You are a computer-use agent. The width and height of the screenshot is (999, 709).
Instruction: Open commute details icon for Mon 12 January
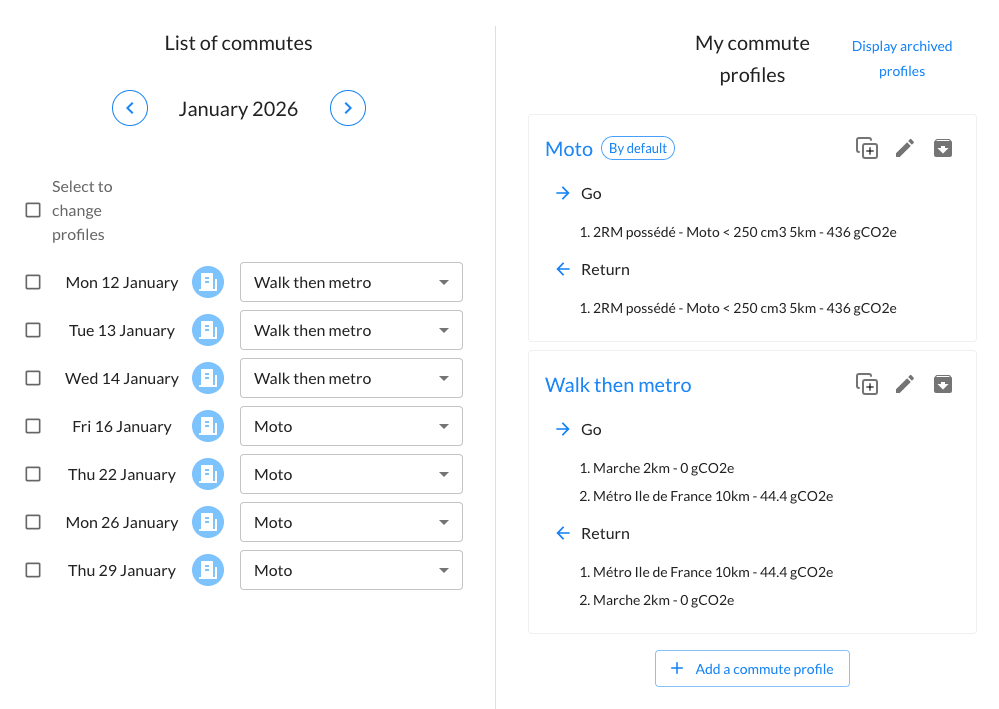[208, 282]
